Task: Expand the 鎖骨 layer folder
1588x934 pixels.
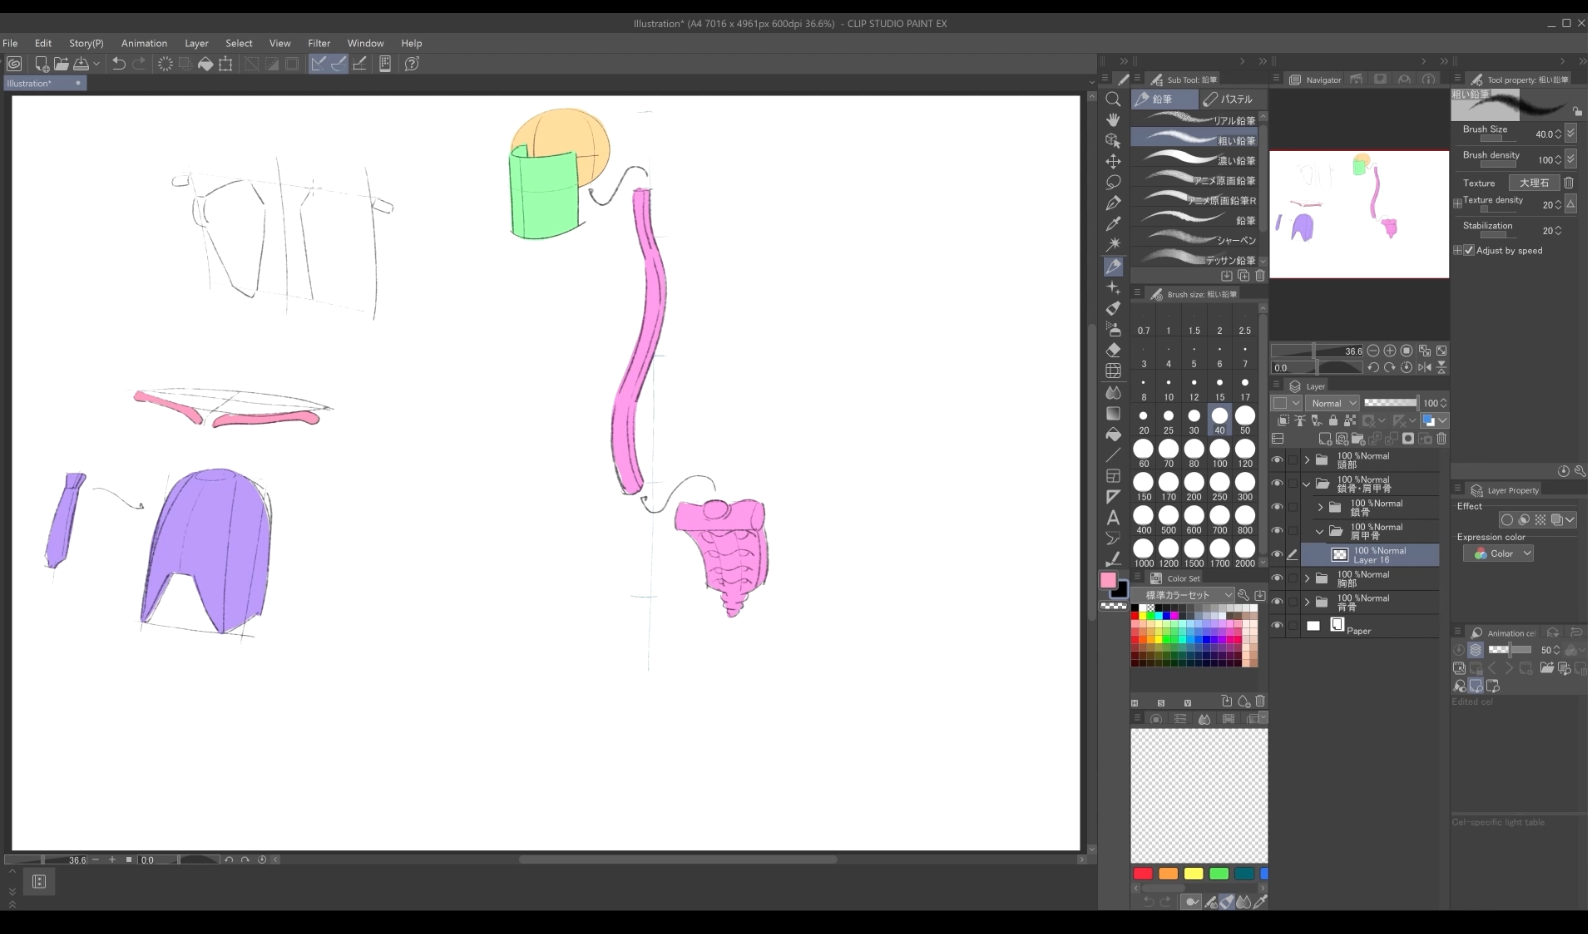Action: click(1320, 507)
